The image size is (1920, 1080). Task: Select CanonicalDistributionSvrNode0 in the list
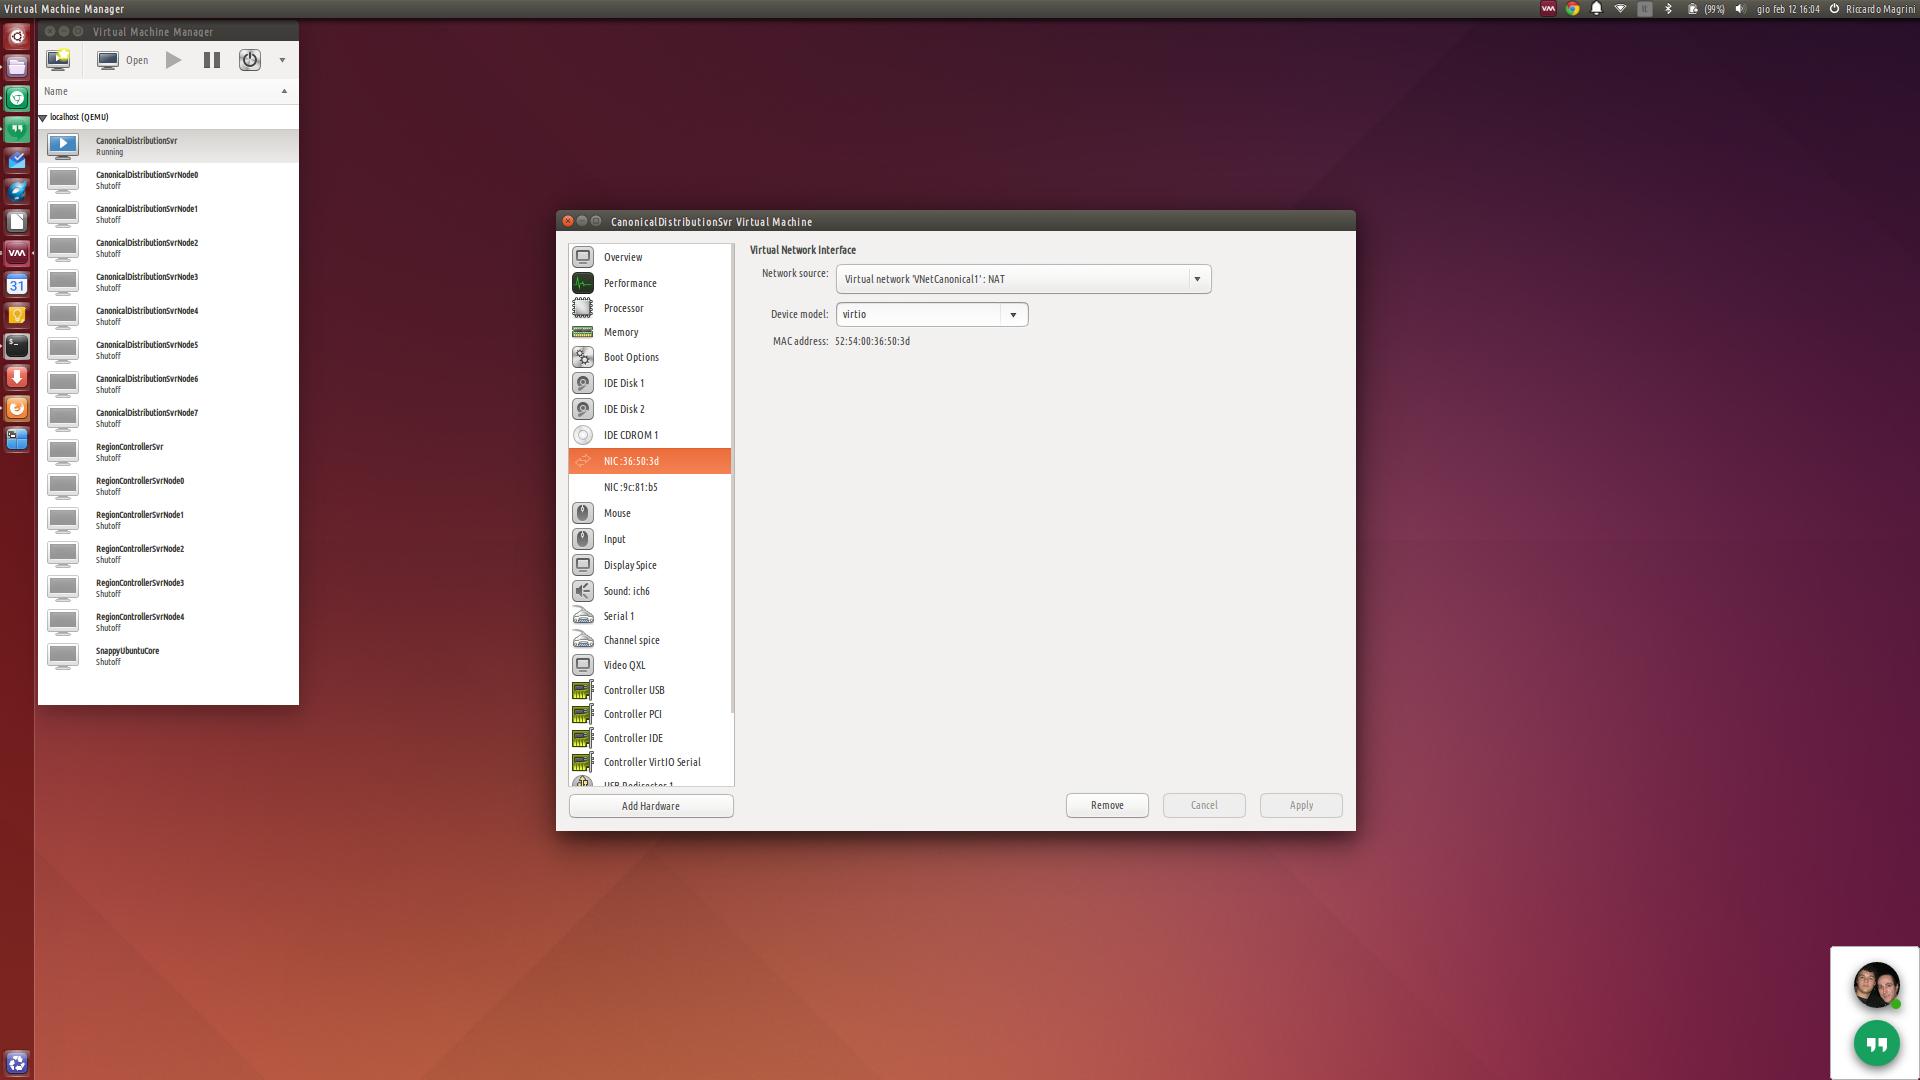168,180
